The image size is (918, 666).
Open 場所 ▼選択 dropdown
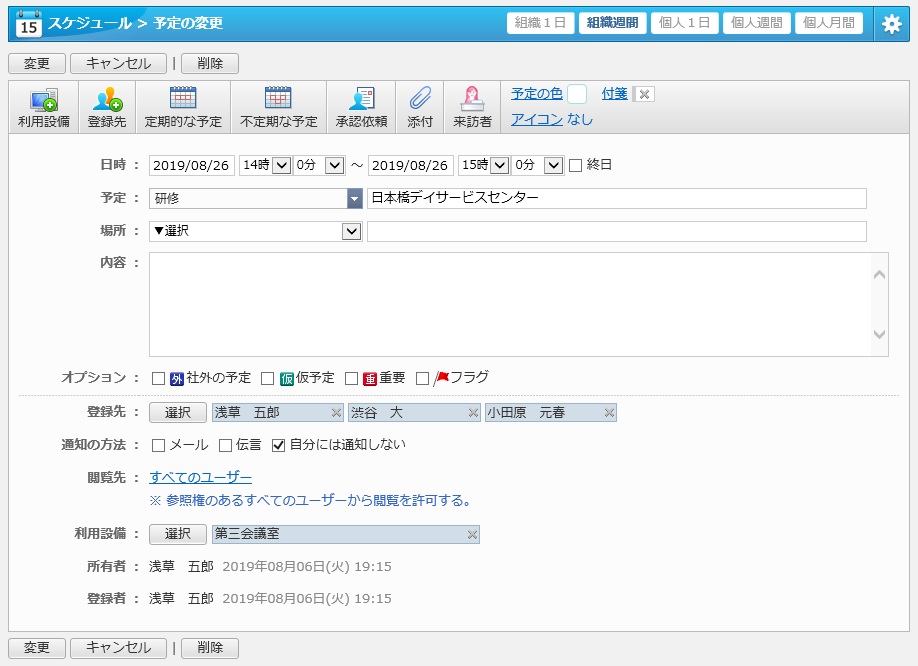(x=256, y=231)
